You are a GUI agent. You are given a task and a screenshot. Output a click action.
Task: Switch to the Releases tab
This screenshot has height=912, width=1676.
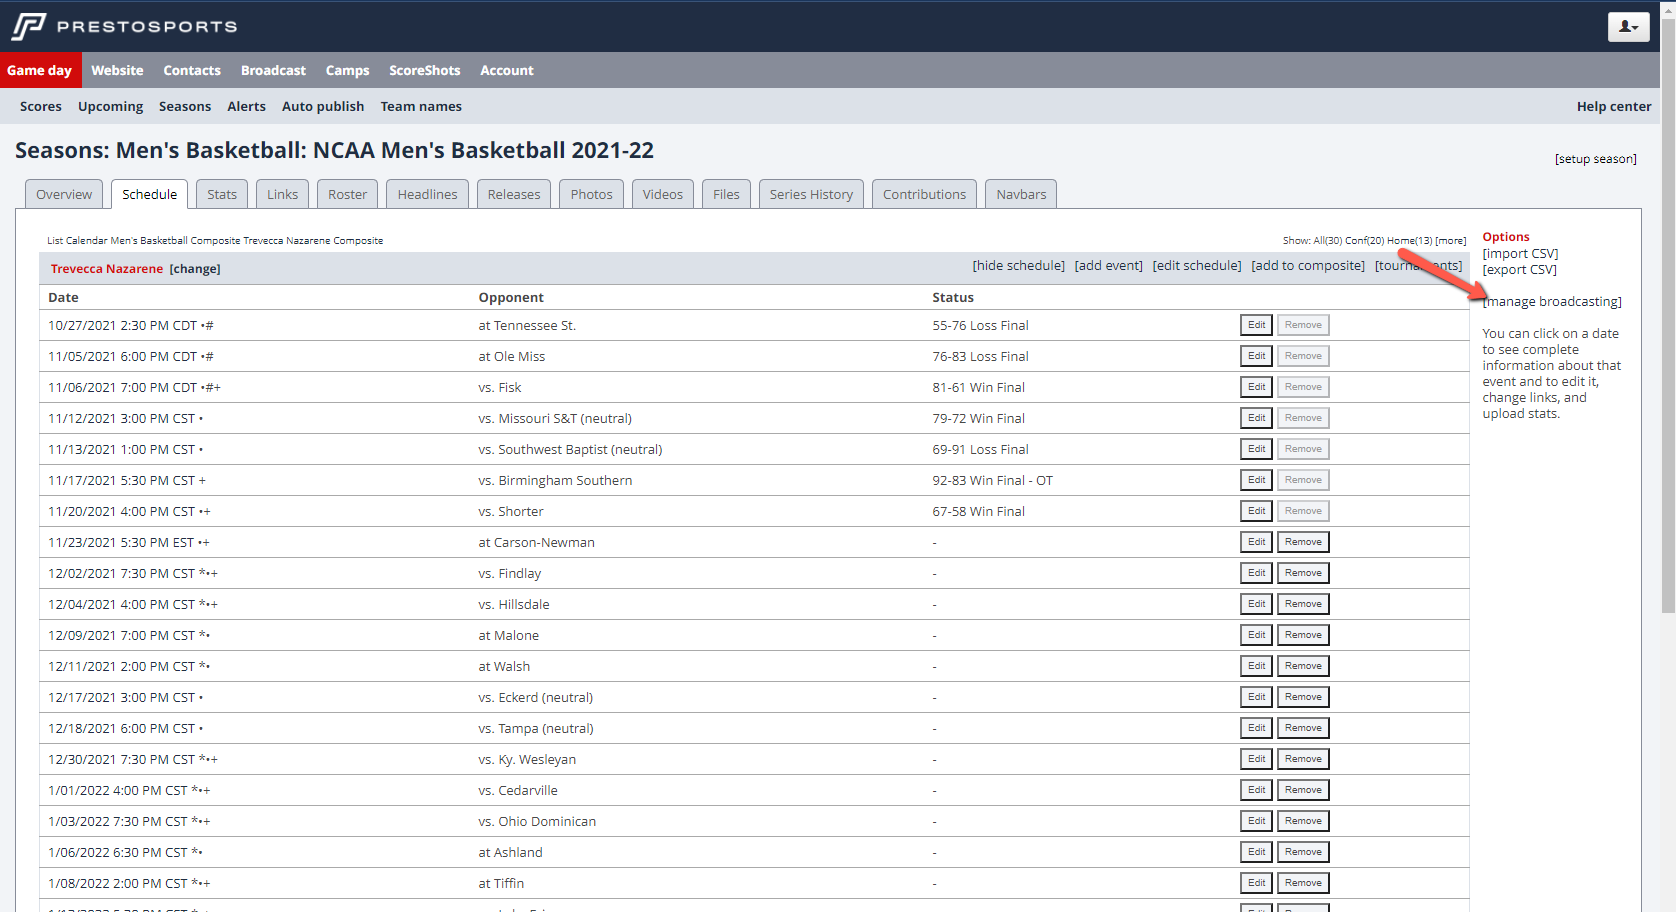tap(514, 194)
